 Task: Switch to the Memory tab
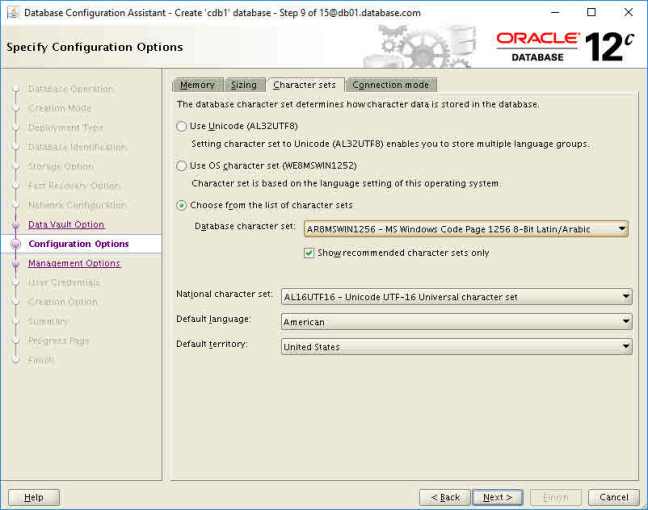(197, 85)
